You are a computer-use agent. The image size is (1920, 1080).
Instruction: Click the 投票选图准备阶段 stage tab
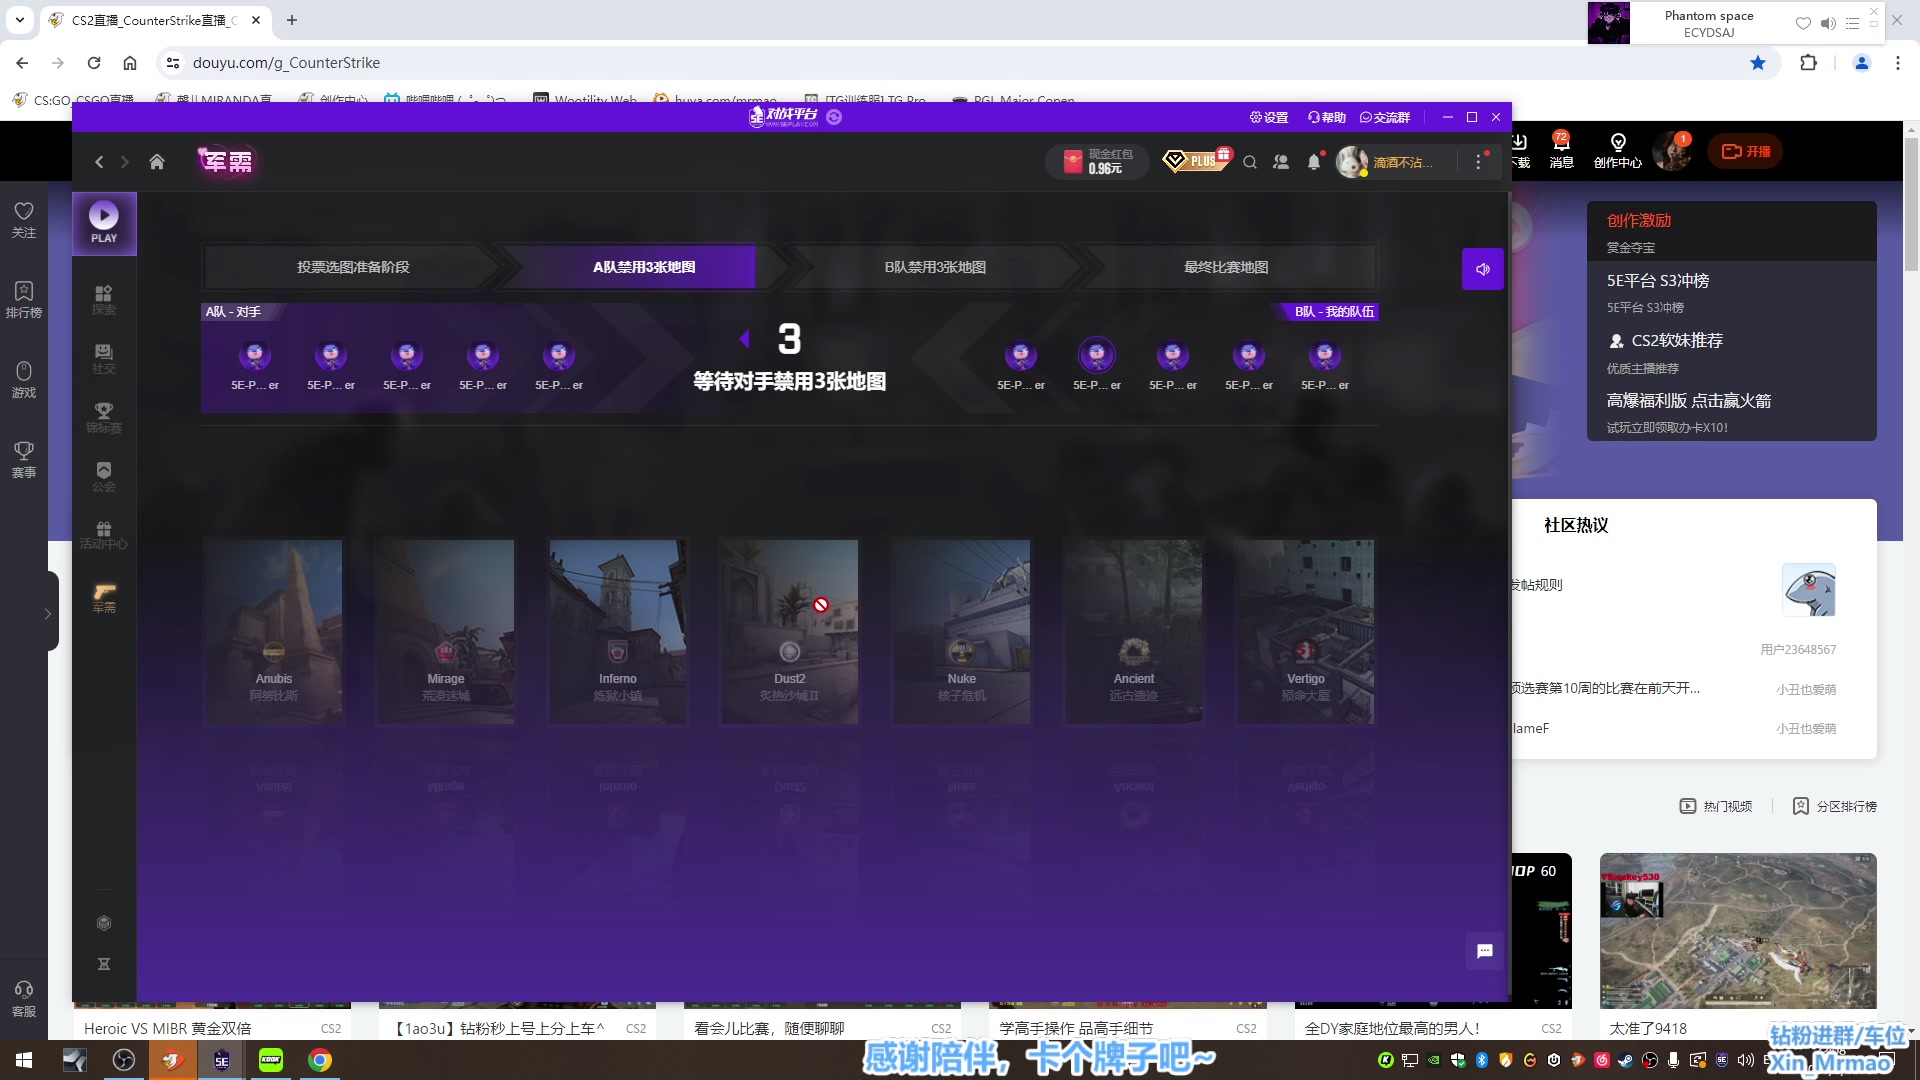click(x=353, y=267)
